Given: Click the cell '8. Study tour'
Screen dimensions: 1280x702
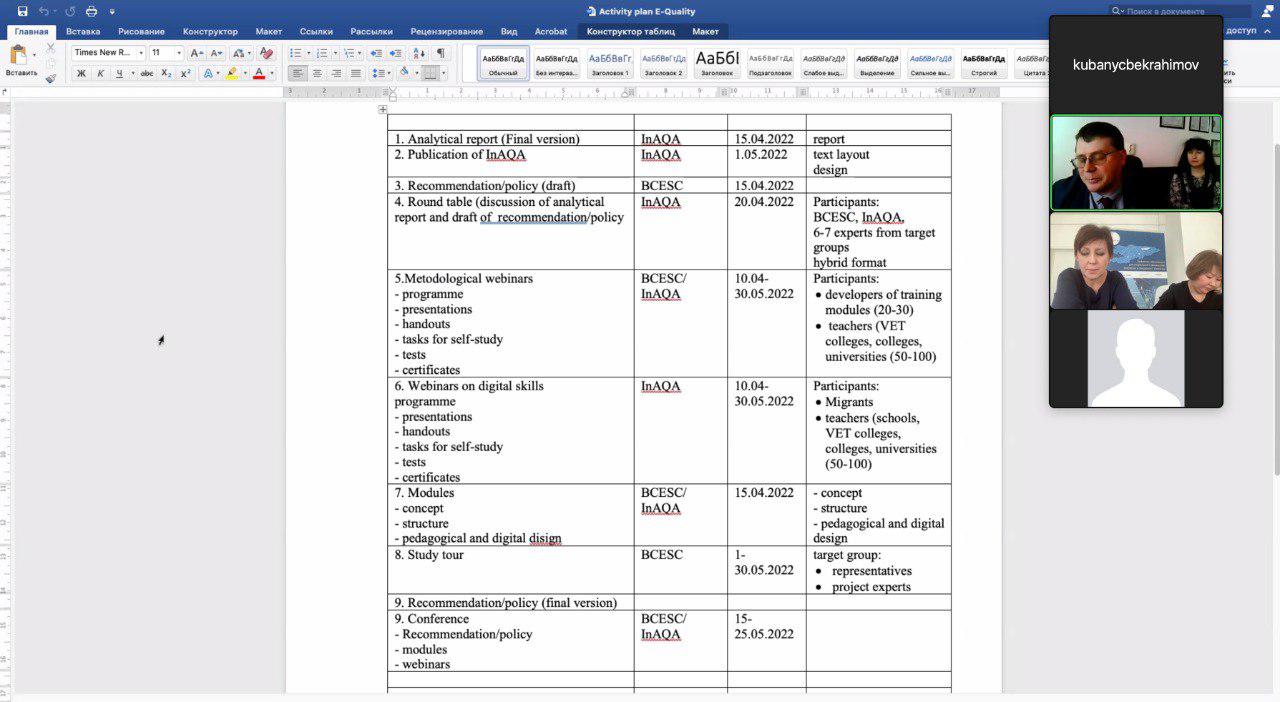Looking at the screenshot, I should (x=510, y=570).
